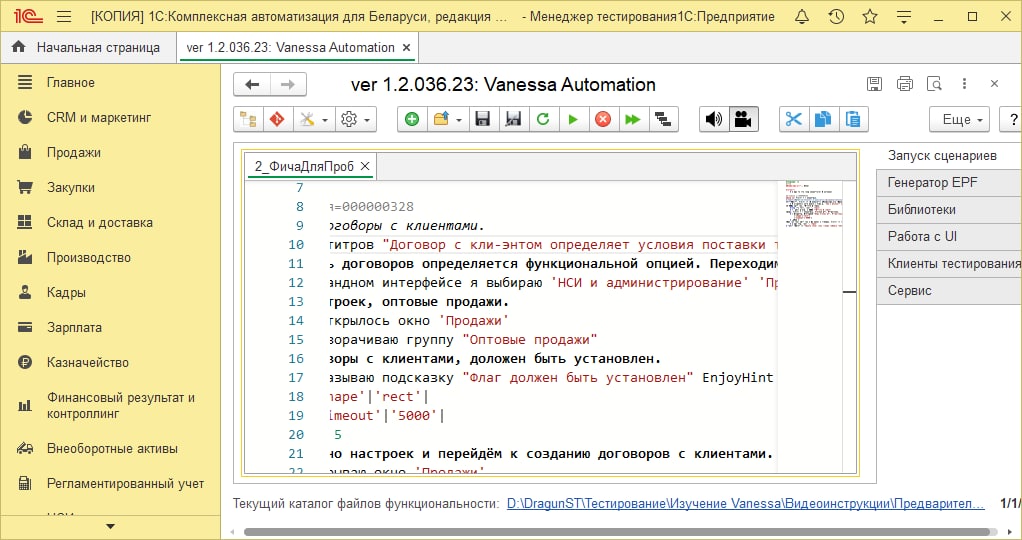Click the question mark help button
The height and width of the screenshot is (540, 1022).
pyautogui.click(x=1012, y=119)
